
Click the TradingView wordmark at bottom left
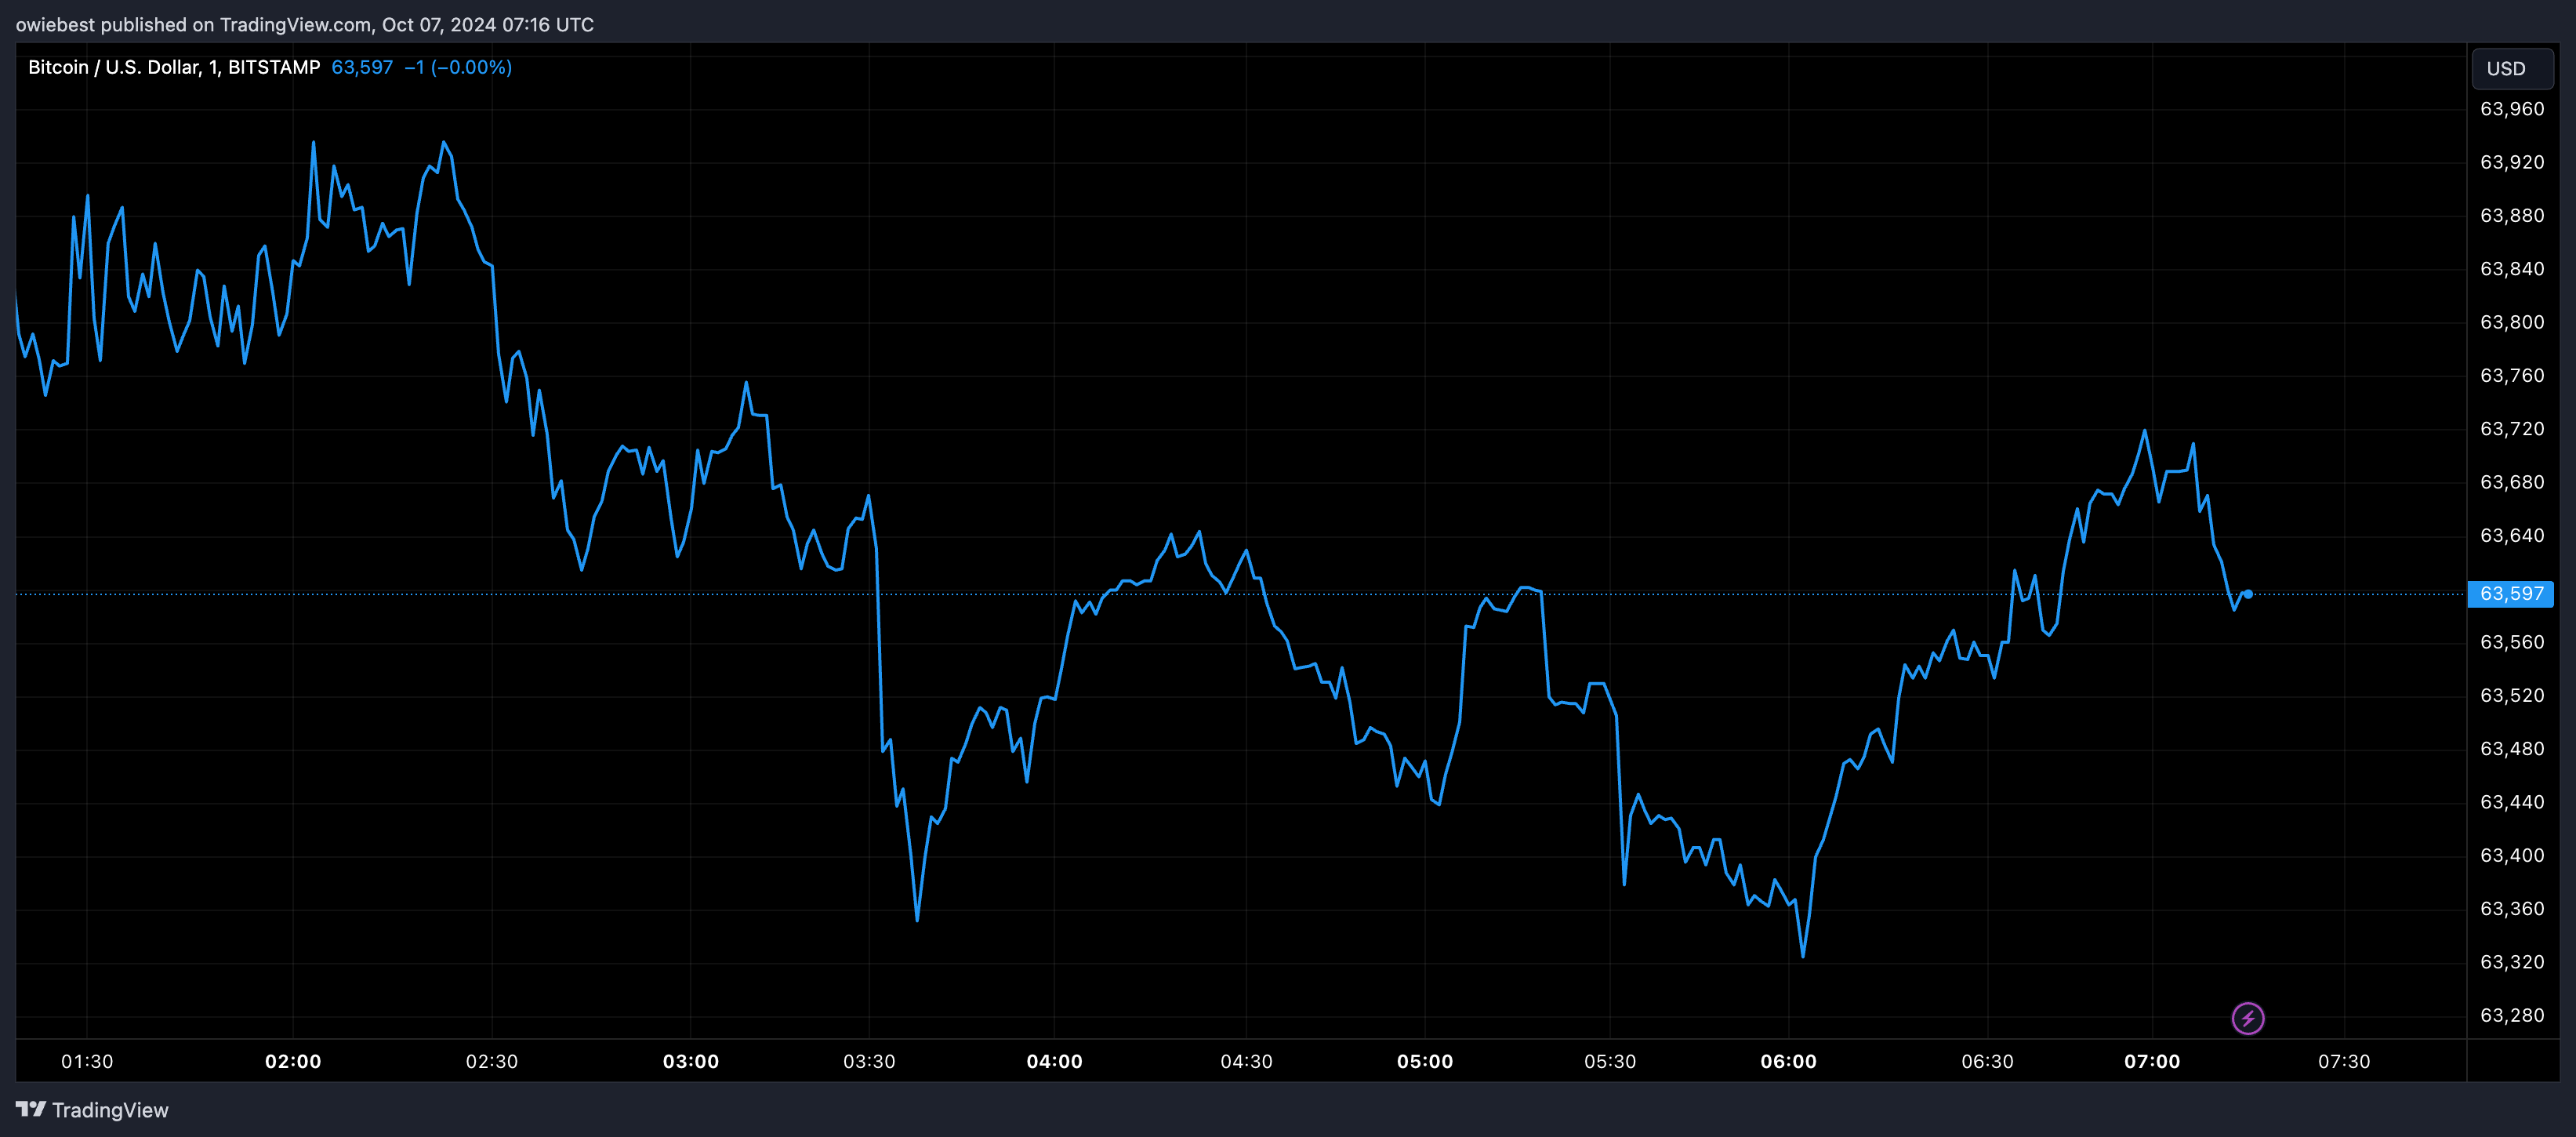point(110,1109)
